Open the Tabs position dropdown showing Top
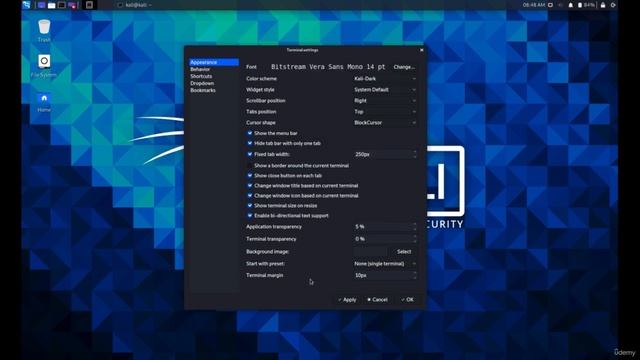Screen dimensions: 640x360 [385, 111]
